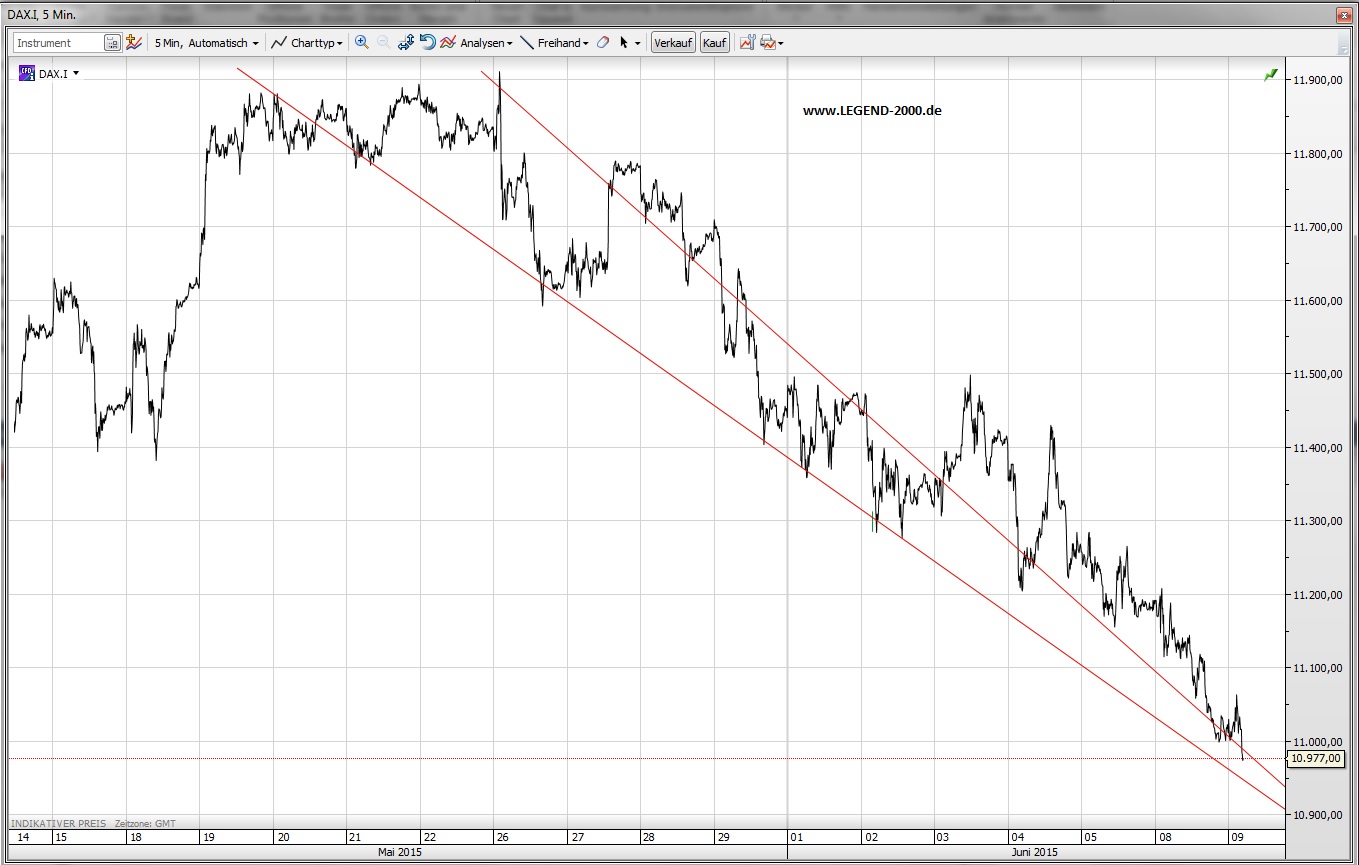
Task: Click the grayed Zoom out magnifier icon
Action: click(383, 43)
